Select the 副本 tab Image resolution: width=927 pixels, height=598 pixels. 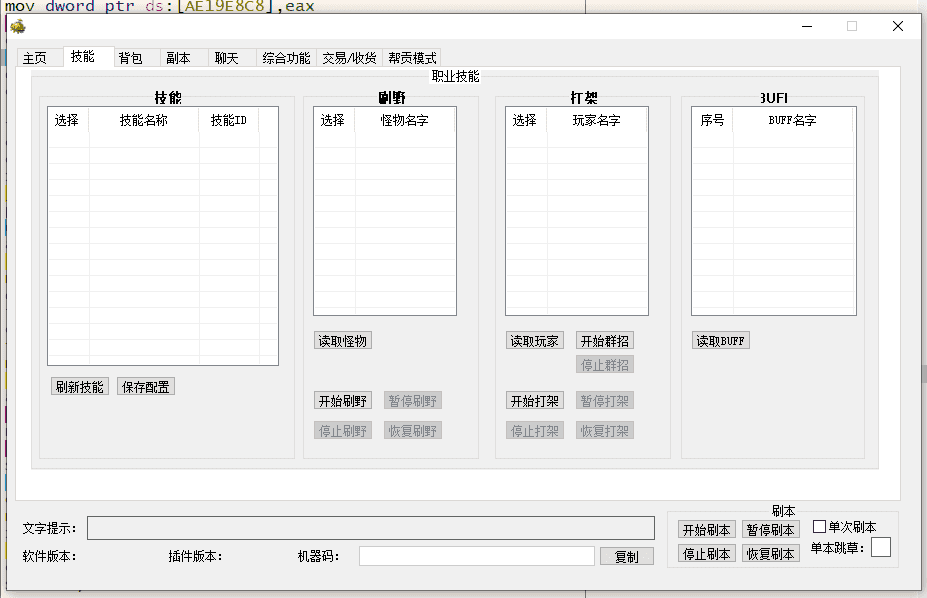(x=179, y=58)
